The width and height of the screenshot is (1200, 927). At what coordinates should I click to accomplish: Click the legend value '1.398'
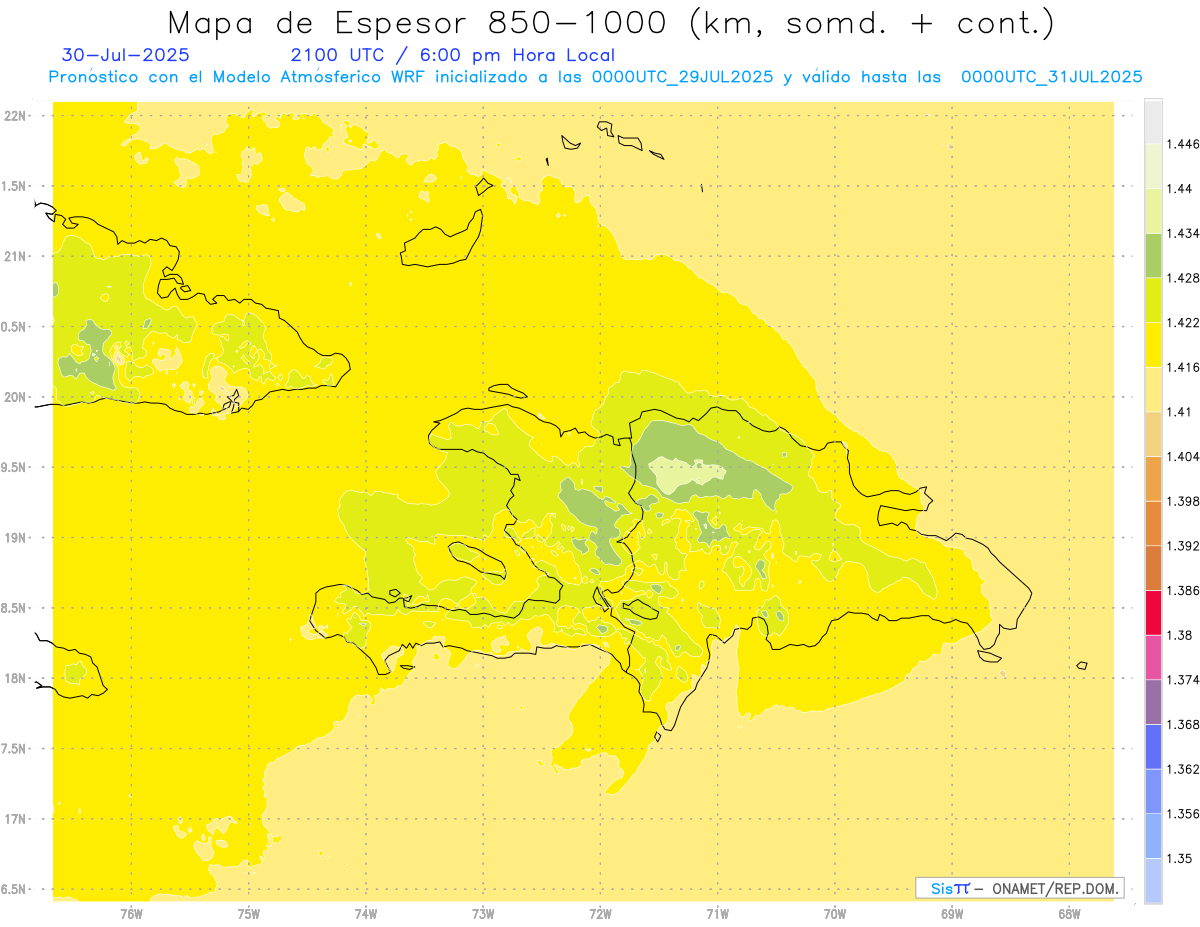coord(1182,501)
